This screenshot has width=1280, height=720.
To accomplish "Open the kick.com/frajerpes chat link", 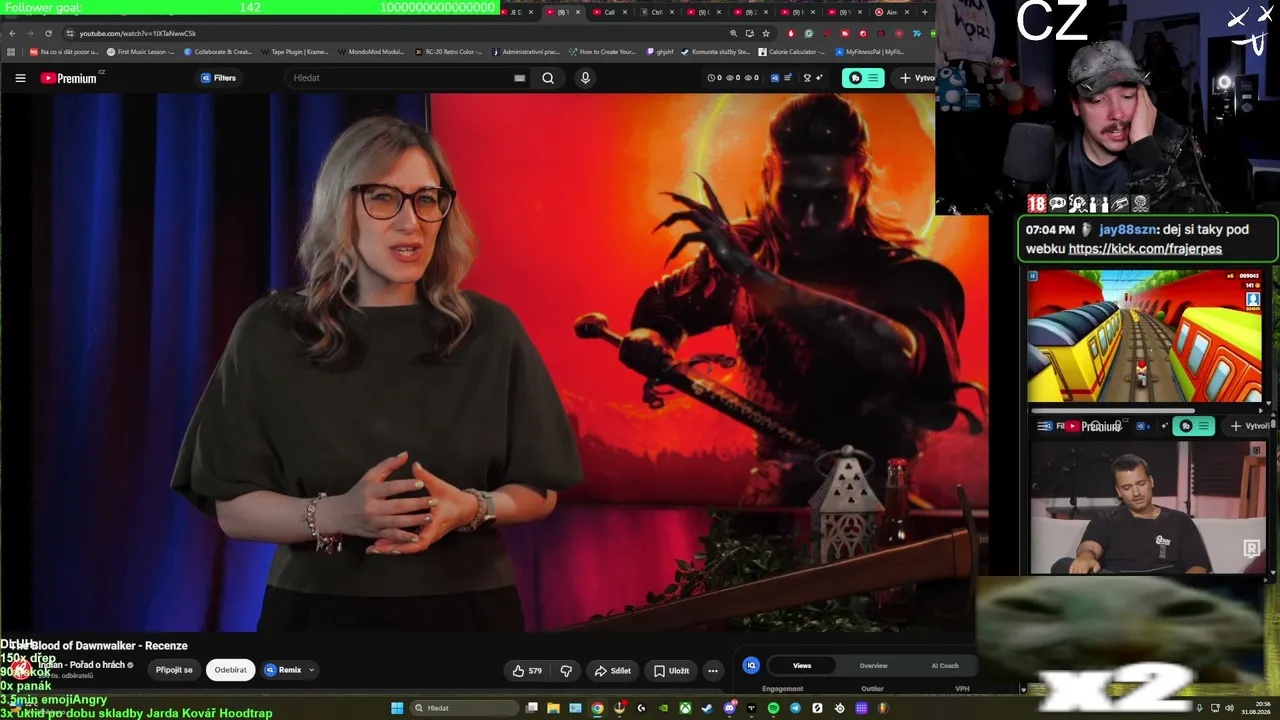I will [1145, 249].
